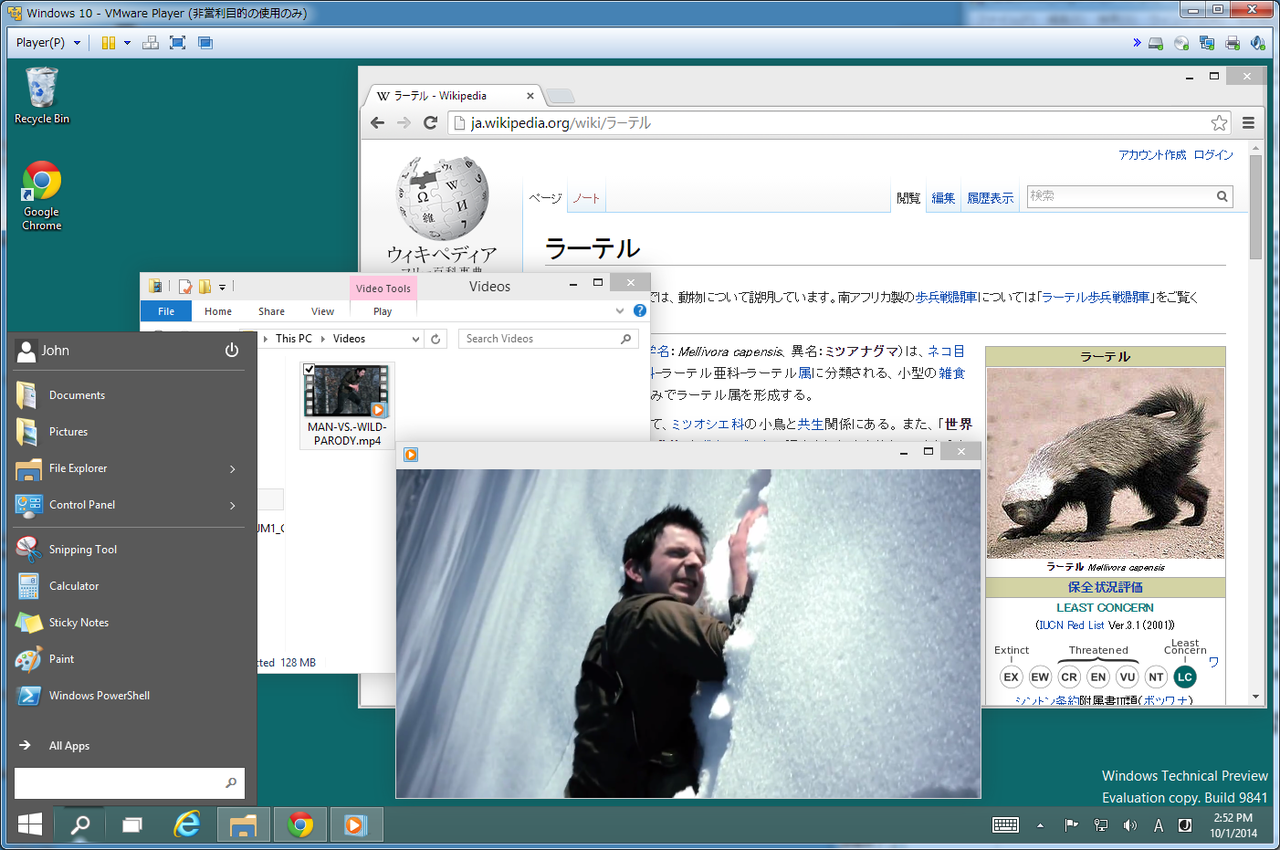Open the Share ribbon tab in Videos window
Viewport: 1280px width, 850px height.
point(271,311)
